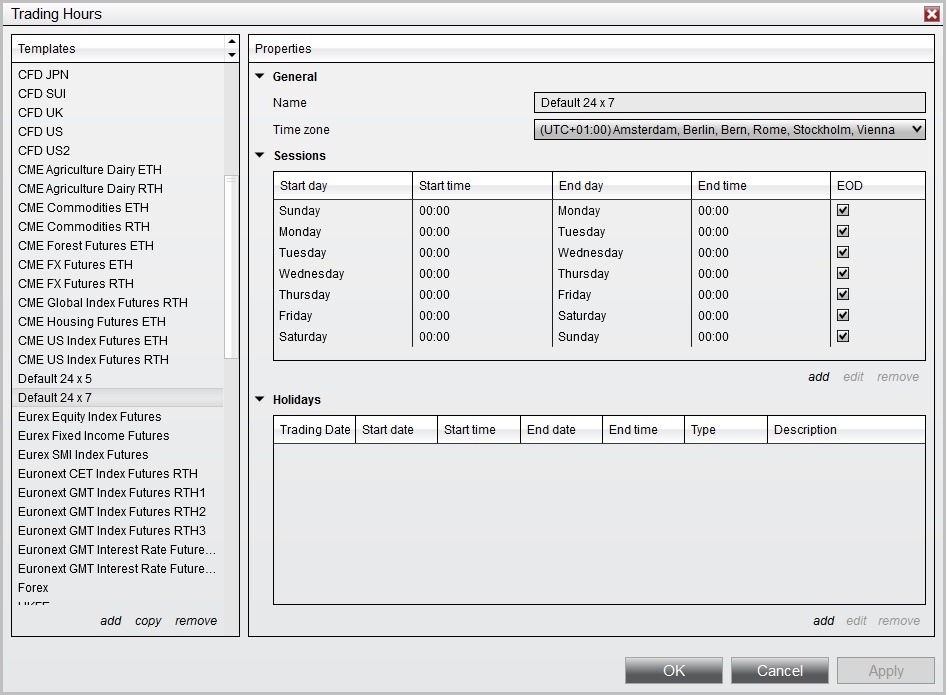Select Euronext GMT Index Futures RTH3

[x=117, y=530]
